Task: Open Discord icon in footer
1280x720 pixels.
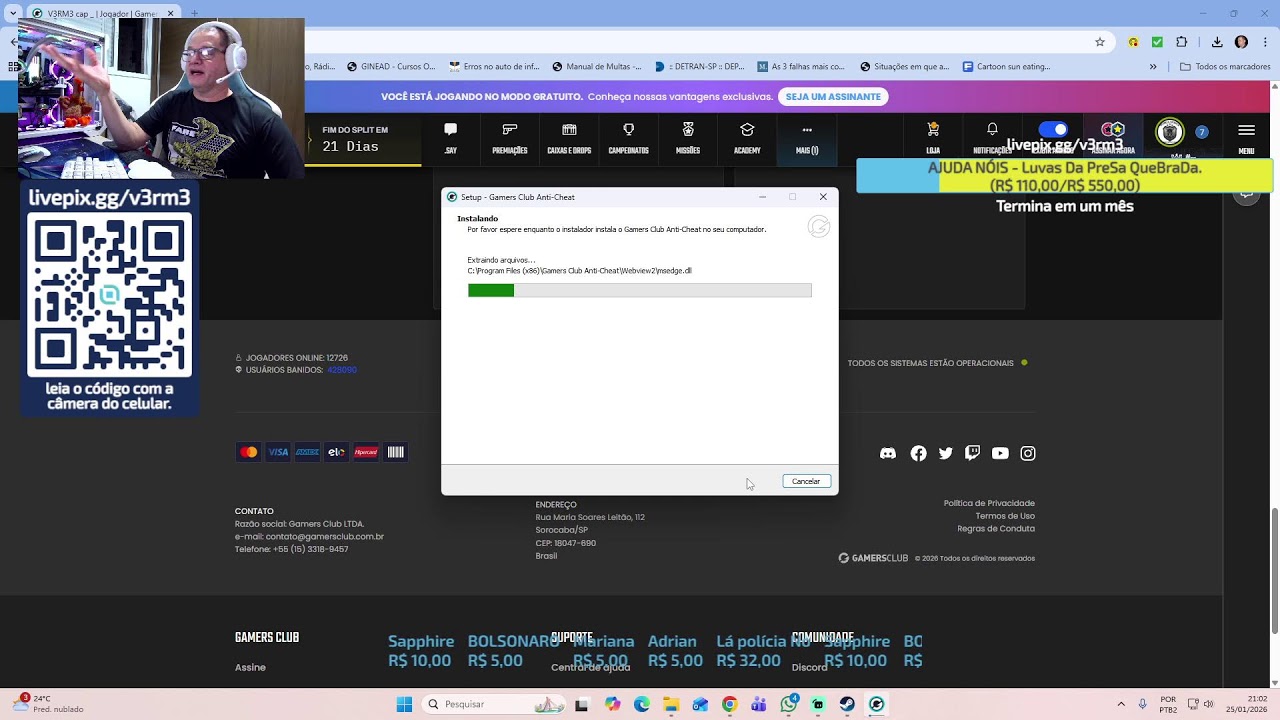Action: [x=888, y=453]
